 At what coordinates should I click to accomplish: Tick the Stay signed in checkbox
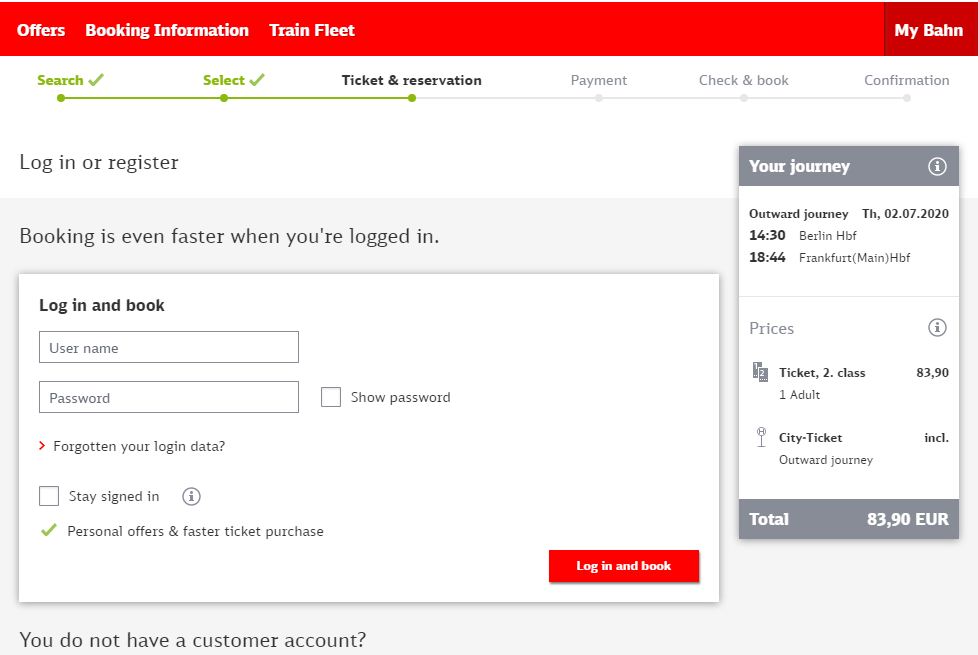coord(49,496)
